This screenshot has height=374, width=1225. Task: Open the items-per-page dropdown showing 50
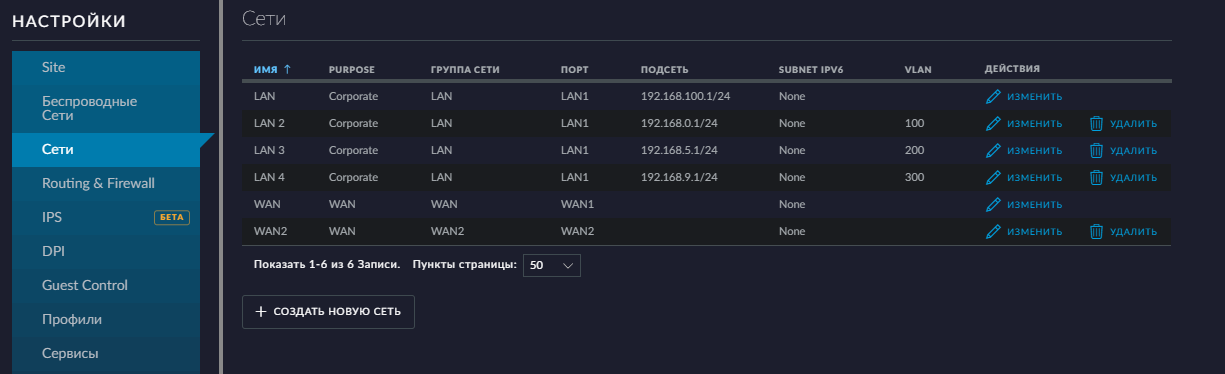pos(552,266)
